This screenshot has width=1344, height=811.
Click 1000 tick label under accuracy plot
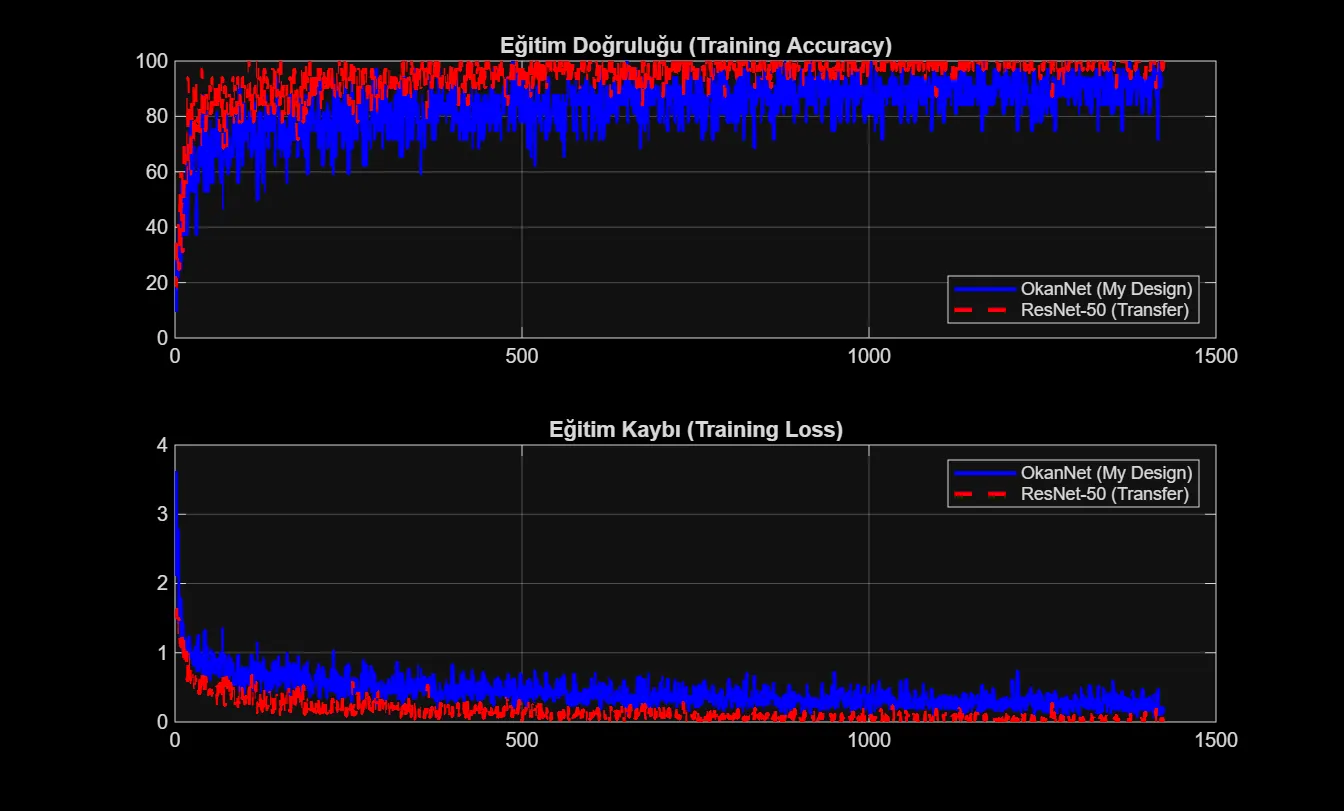pyautogui.click(x=868, y=357)
